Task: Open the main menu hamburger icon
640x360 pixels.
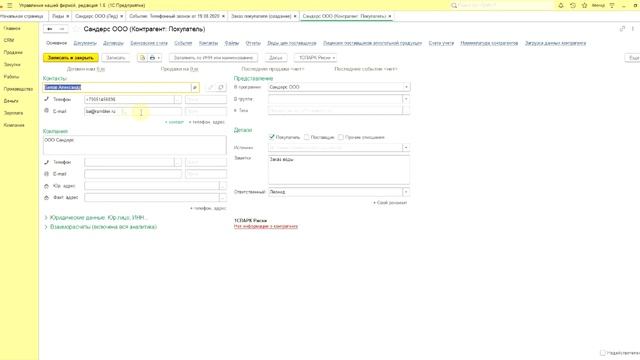Action: coord(9,5)
